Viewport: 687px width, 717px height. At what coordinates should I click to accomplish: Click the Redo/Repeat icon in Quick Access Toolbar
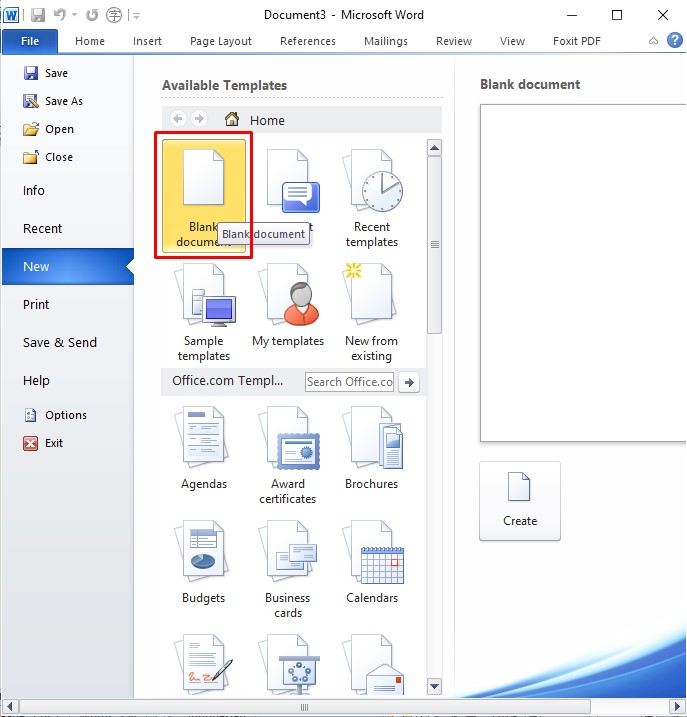point(92,15)
